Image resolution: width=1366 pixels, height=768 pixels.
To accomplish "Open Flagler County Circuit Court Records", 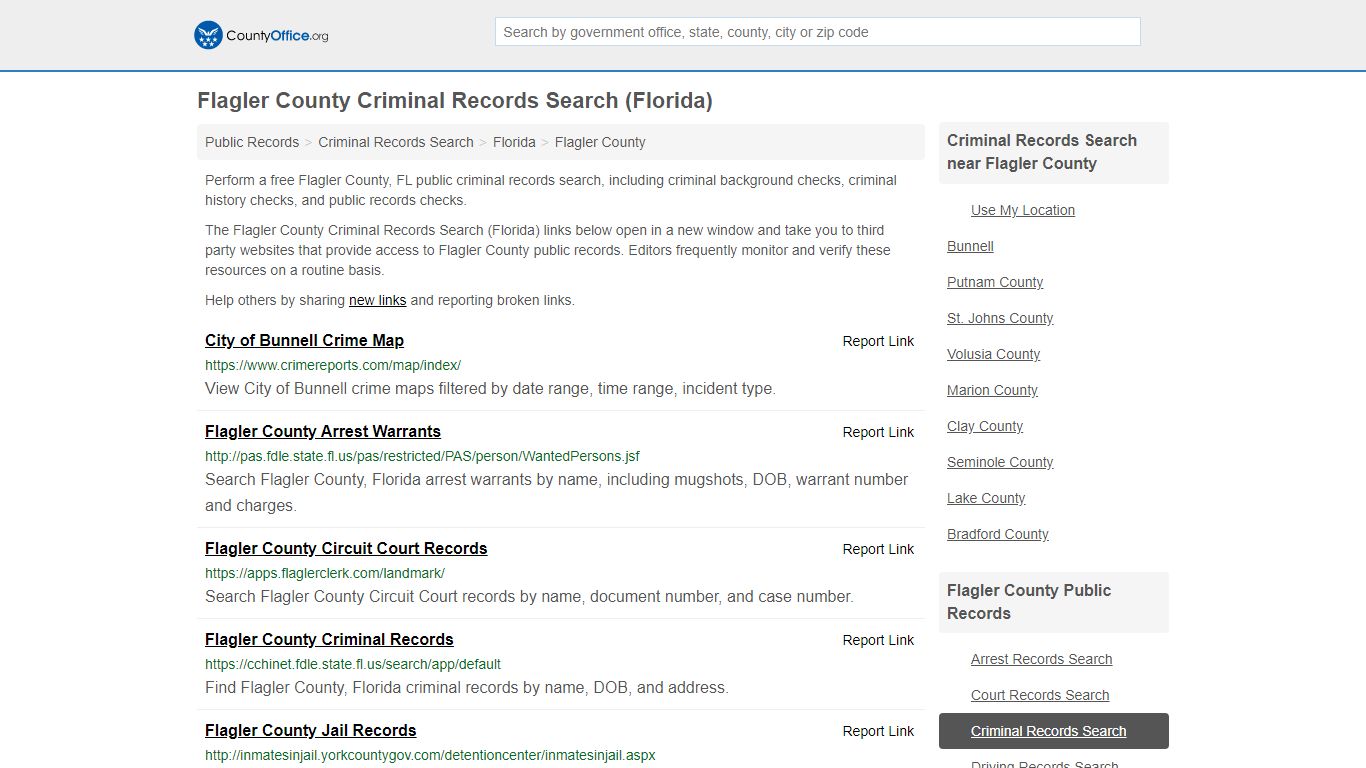I will [x=346, y=548].
